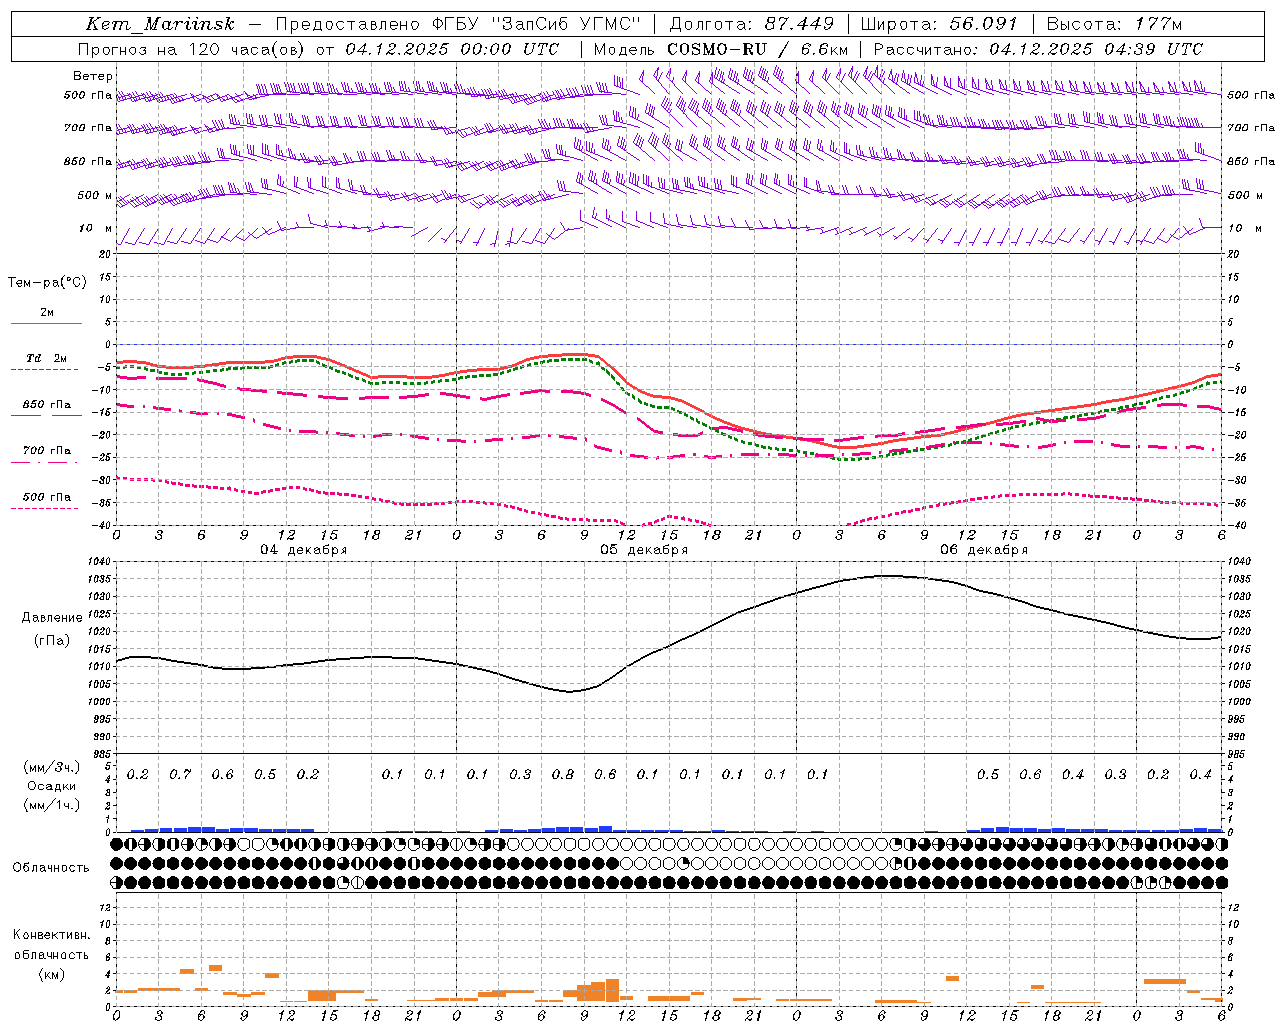
Task: Click the 'Конвективн.' convective cloud label
Action: (52, 935)
